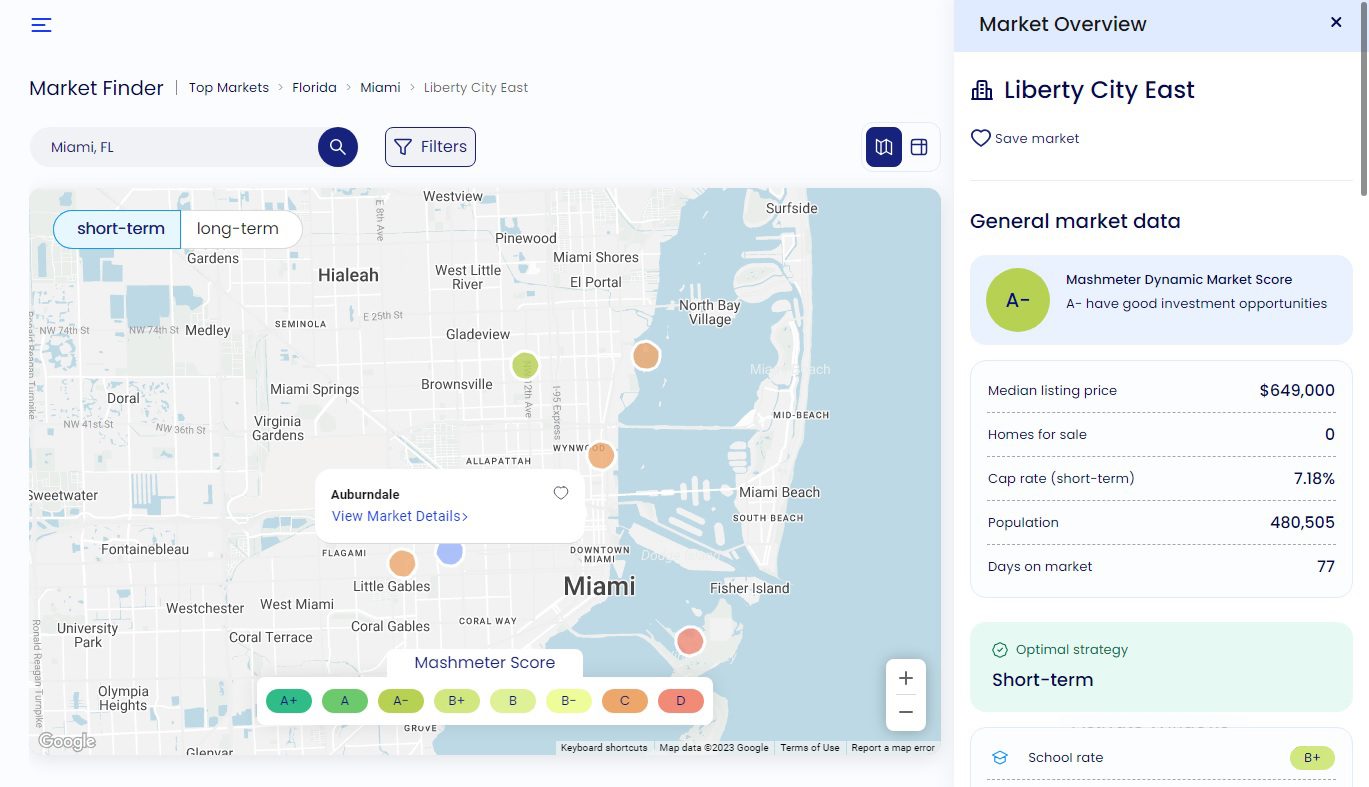
Task: Click inside the Miami, FL search field
Action: [x=170, y=146]
